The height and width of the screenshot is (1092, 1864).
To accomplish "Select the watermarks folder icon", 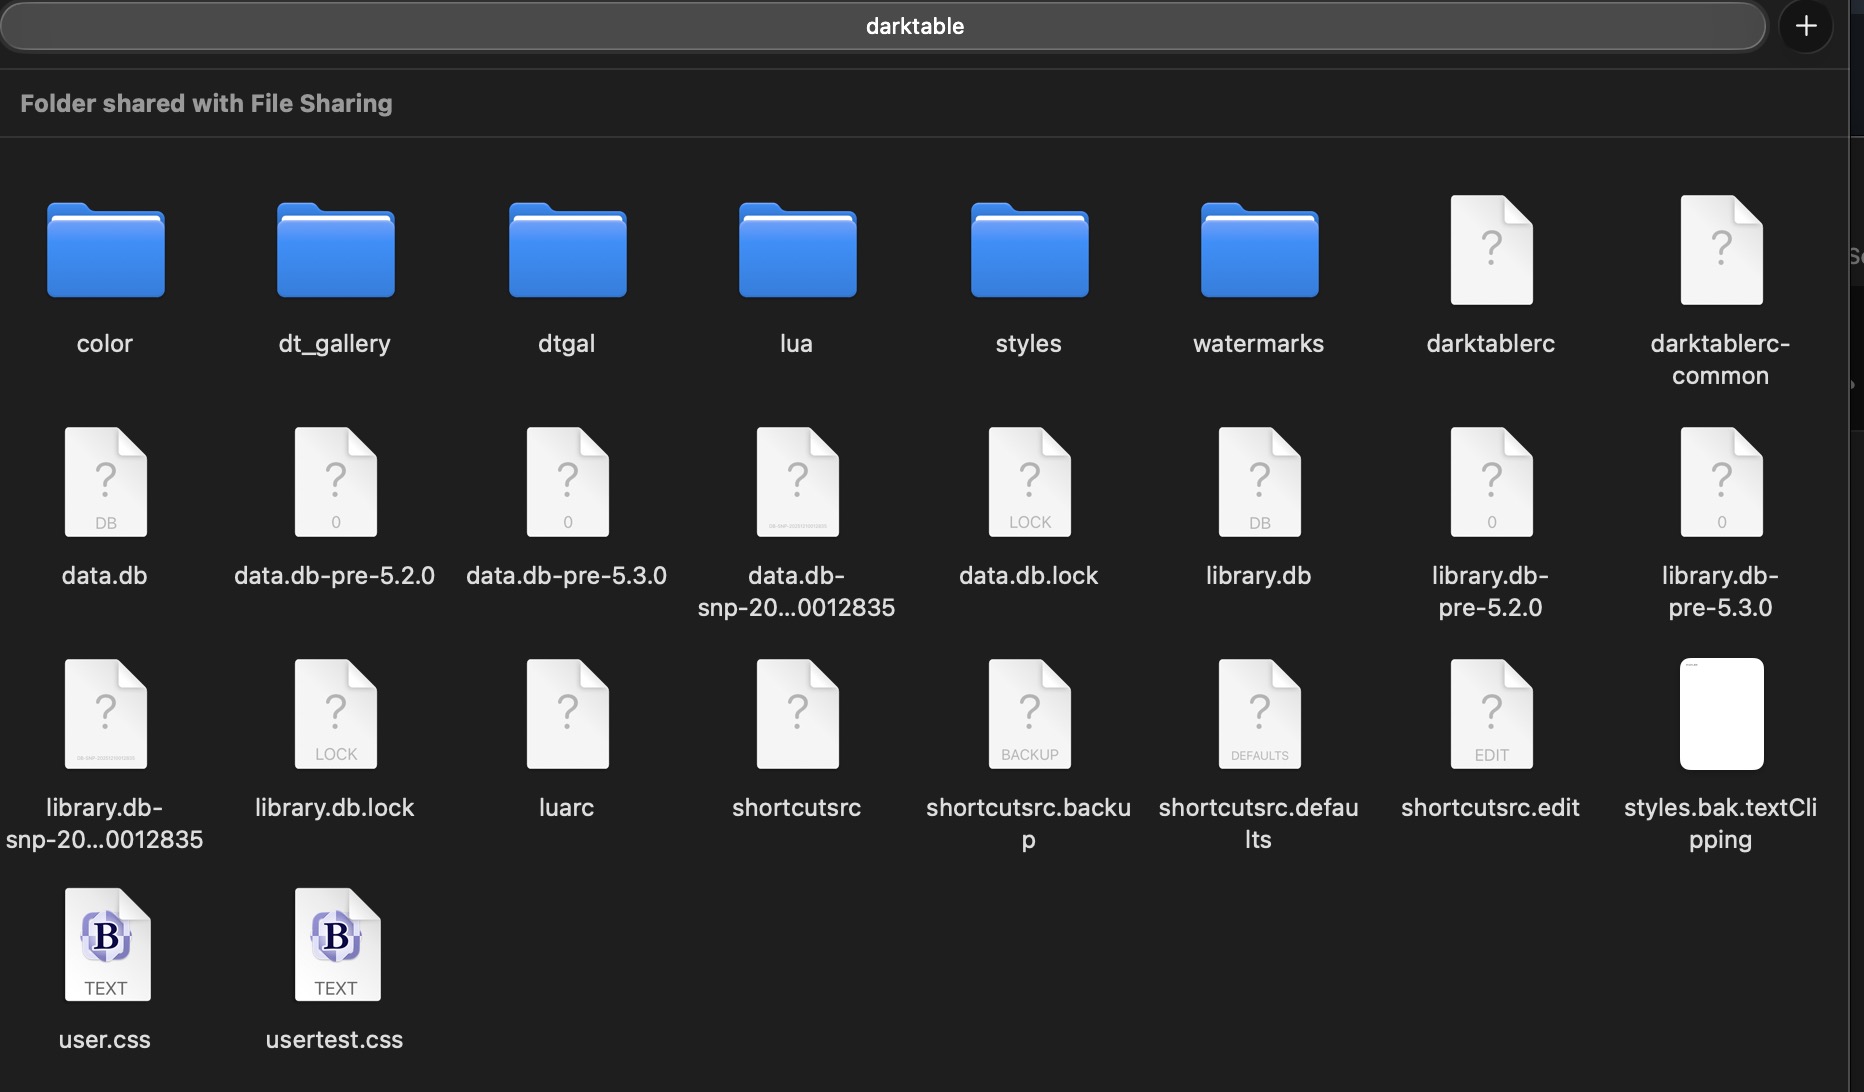I will pyautogui.click(x=1259, y=251).
